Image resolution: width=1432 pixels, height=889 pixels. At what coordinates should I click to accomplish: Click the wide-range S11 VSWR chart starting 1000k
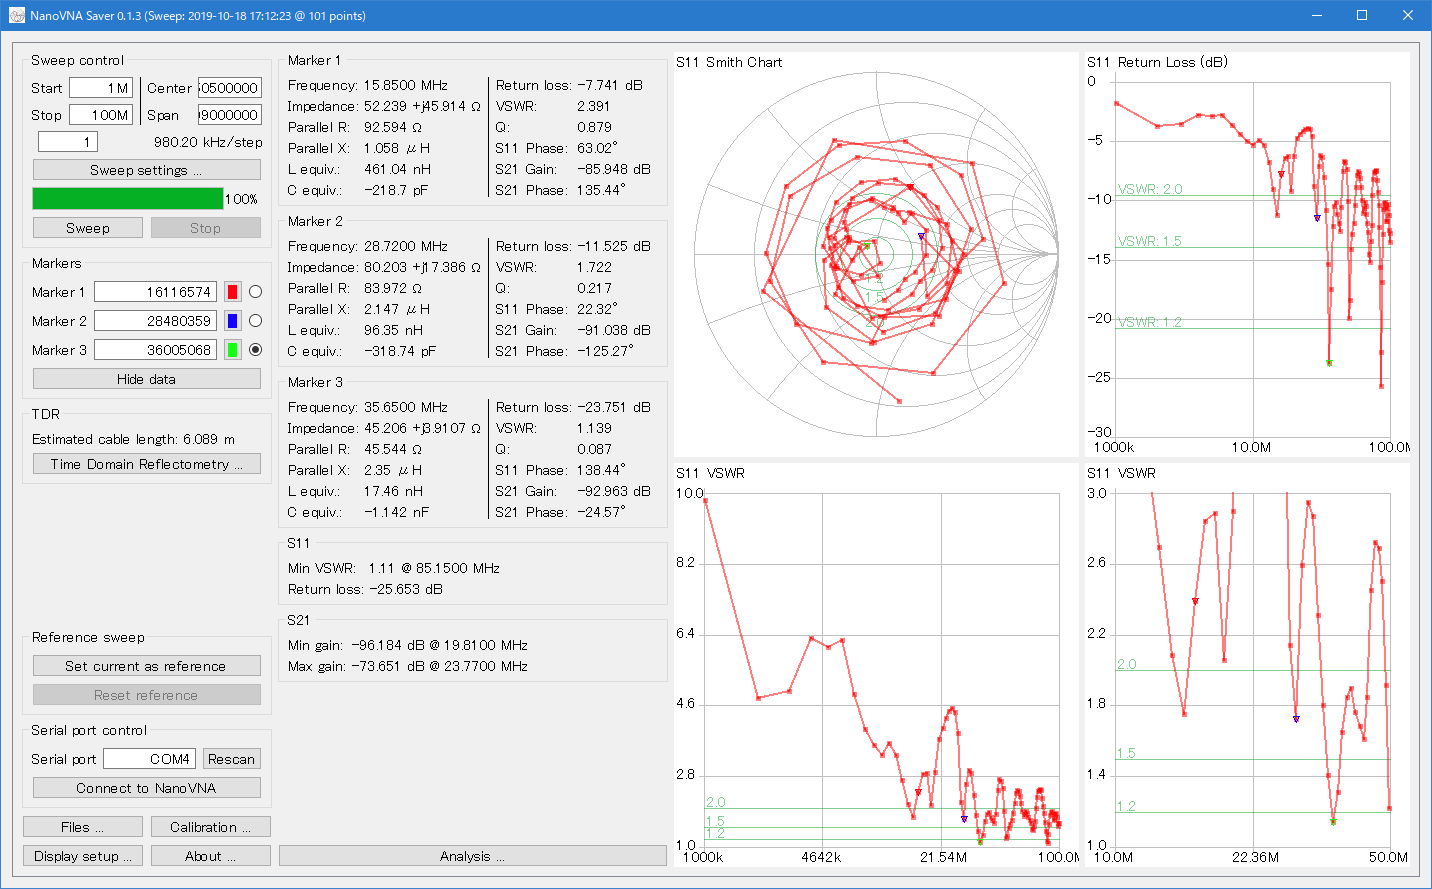(876, 665)
